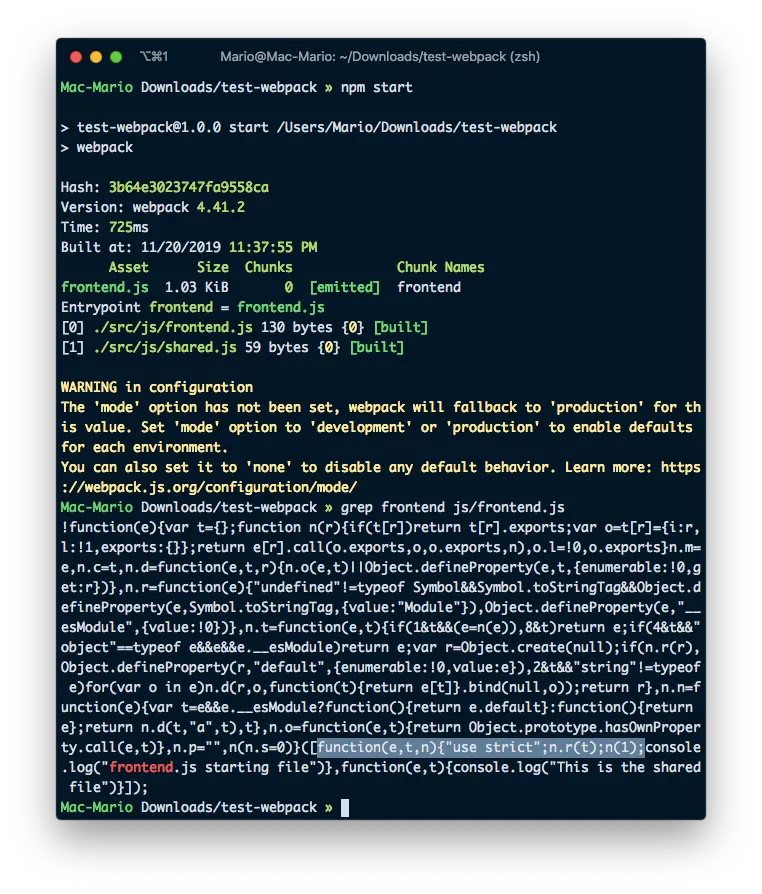
Task: Click the green zoom window button
Action: pos(116,57)
